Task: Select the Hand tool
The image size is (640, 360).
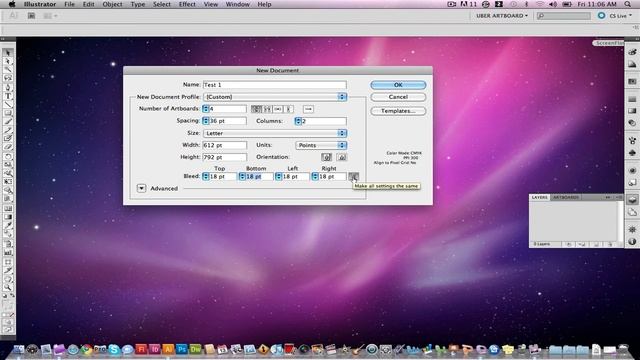Action: point(8,279)
